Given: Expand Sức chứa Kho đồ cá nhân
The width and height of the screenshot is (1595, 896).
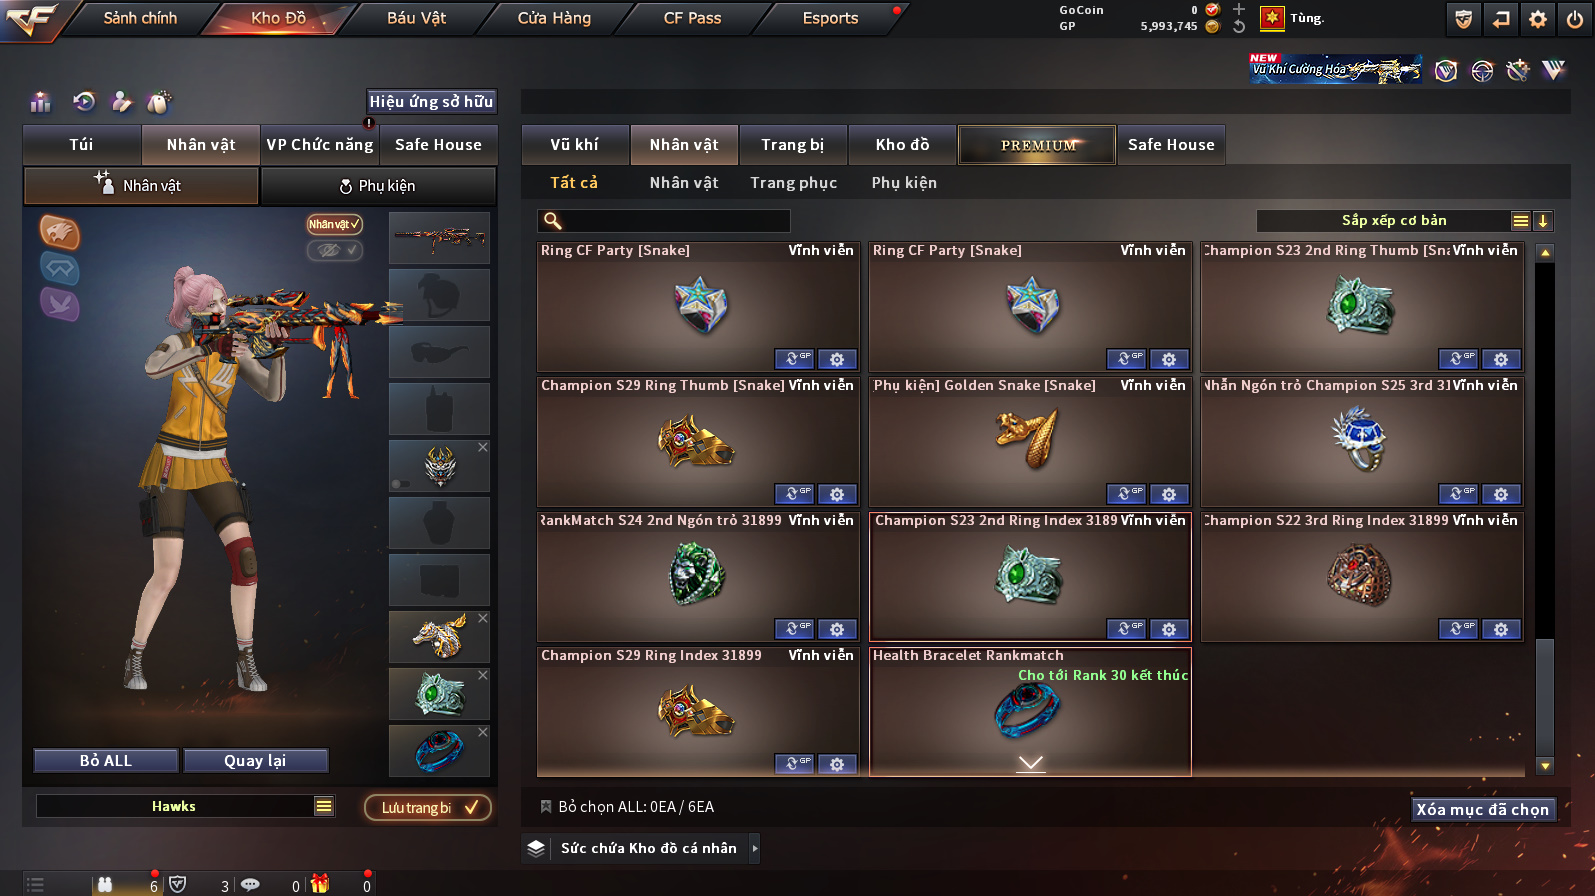Looking at the screenshot, I should pyautogui.click(x=755, y=848).
